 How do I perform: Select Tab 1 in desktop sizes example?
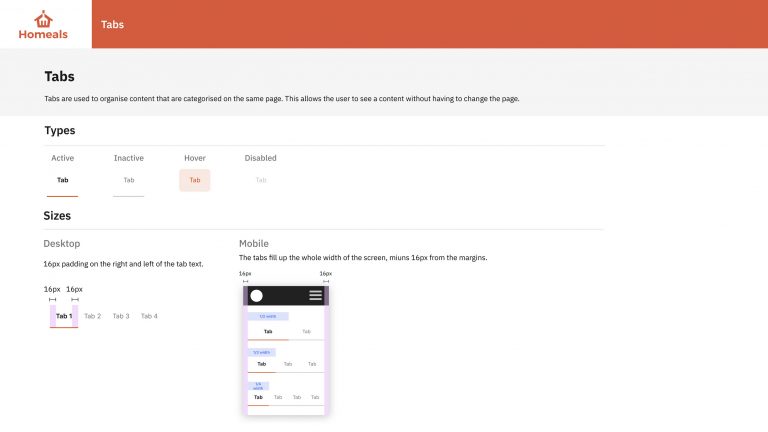coord(64,316)
